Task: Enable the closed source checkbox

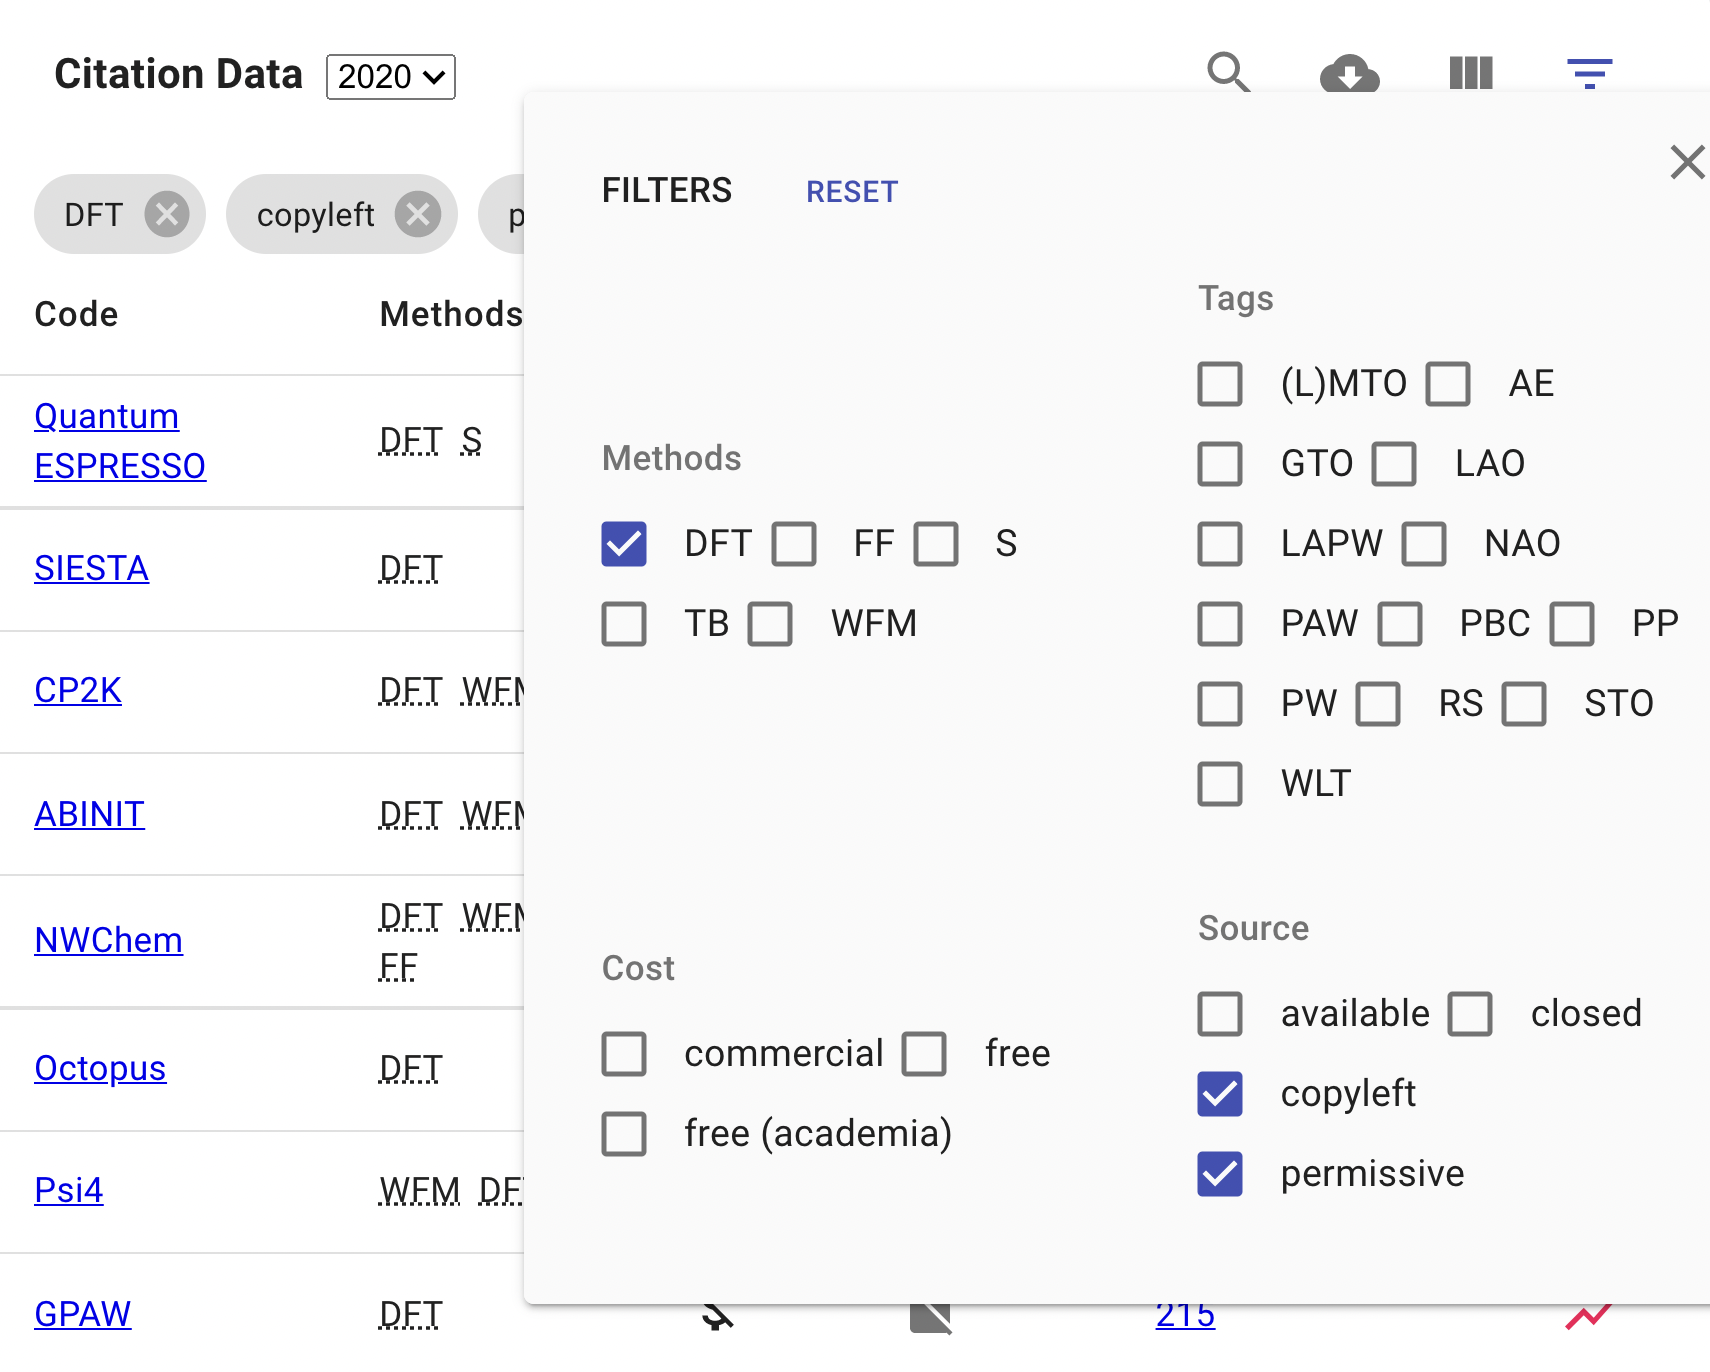Action: [1470, 1014]
